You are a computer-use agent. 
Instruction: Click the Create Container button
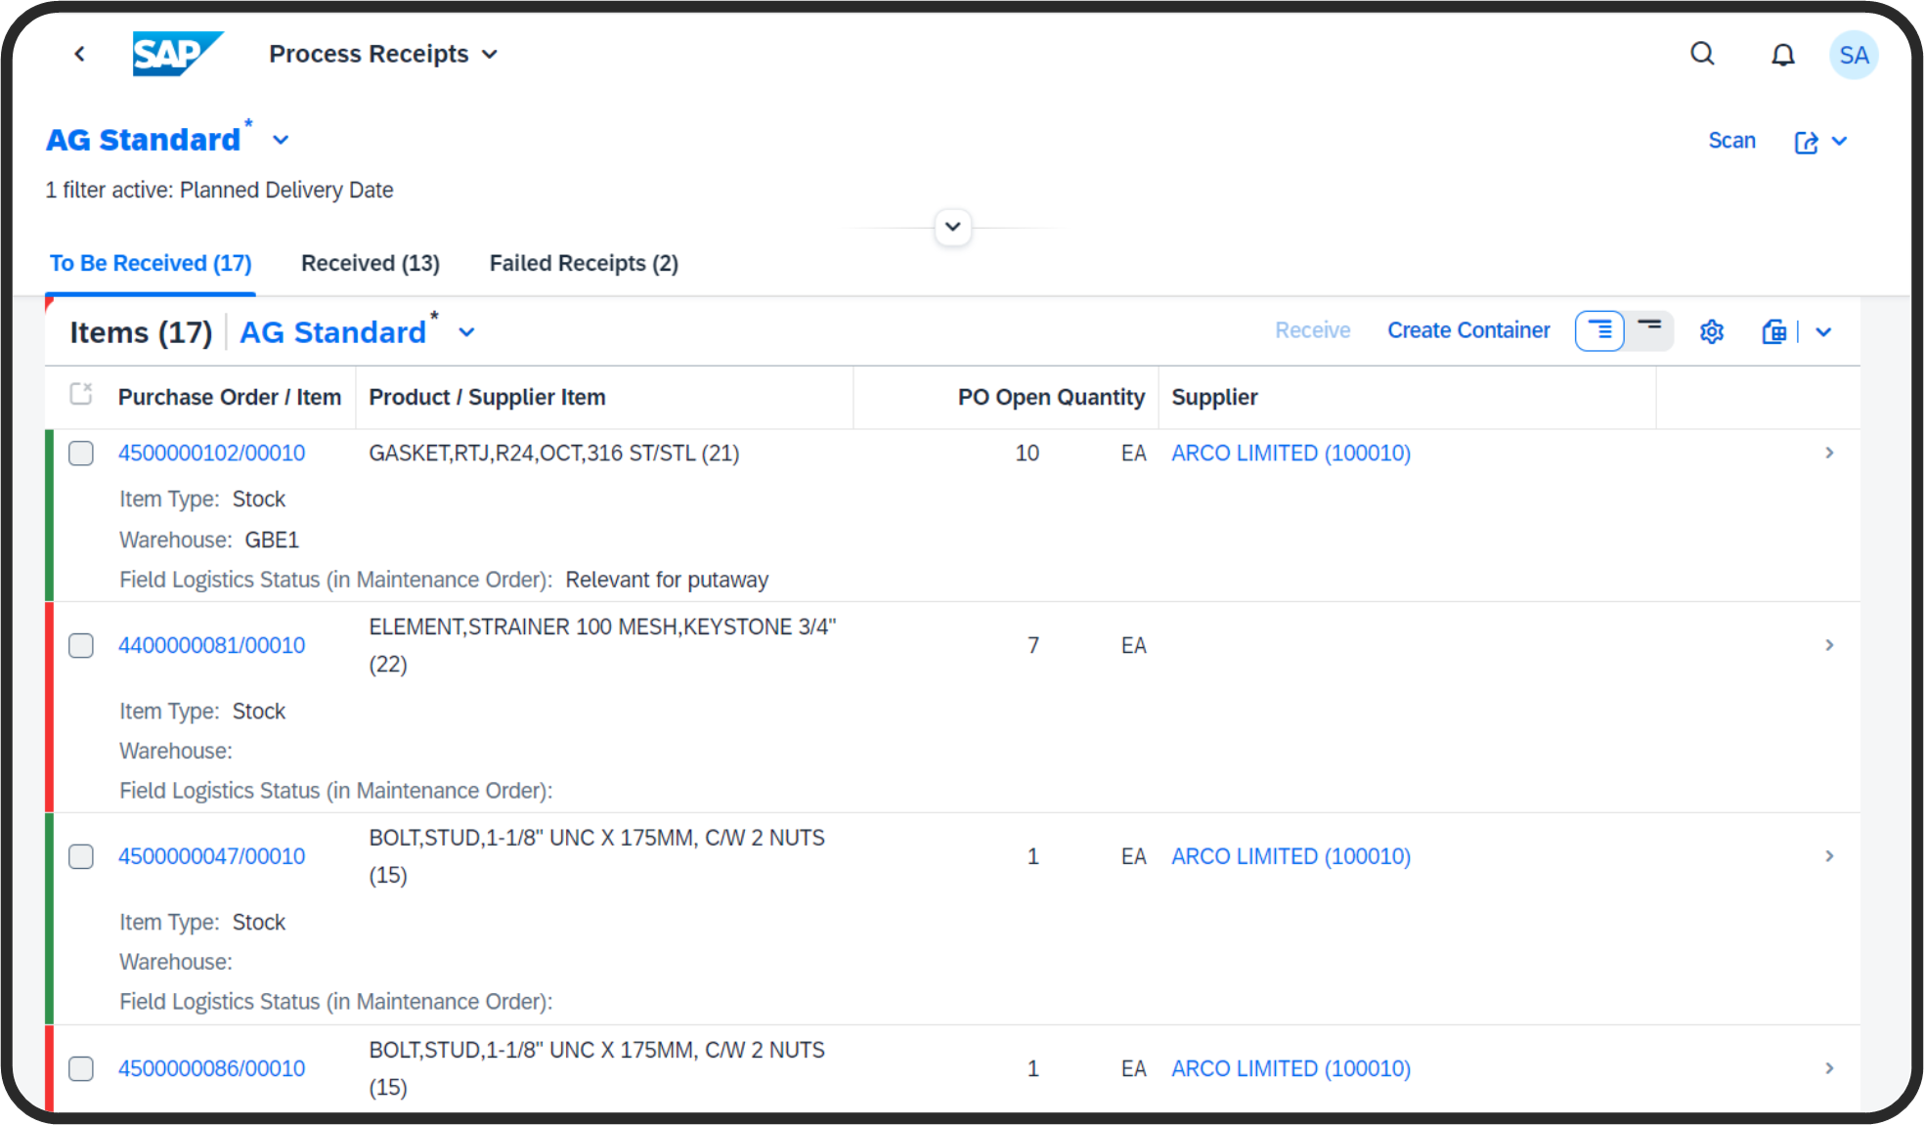point(1468,330)
